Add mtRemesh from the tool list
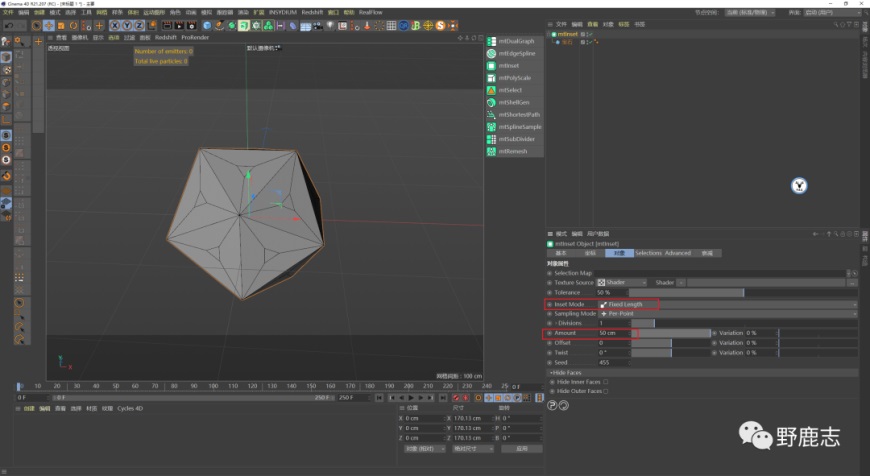 coord(511,151)
